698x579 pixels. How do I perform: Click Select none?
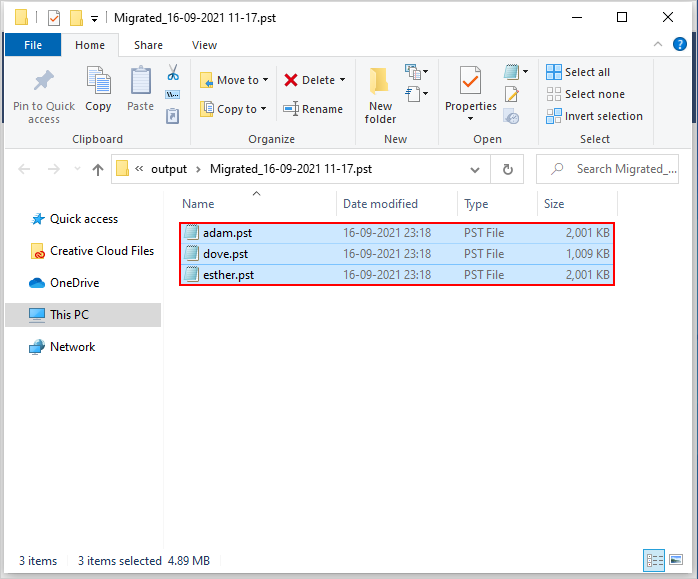tap(585, 94)
